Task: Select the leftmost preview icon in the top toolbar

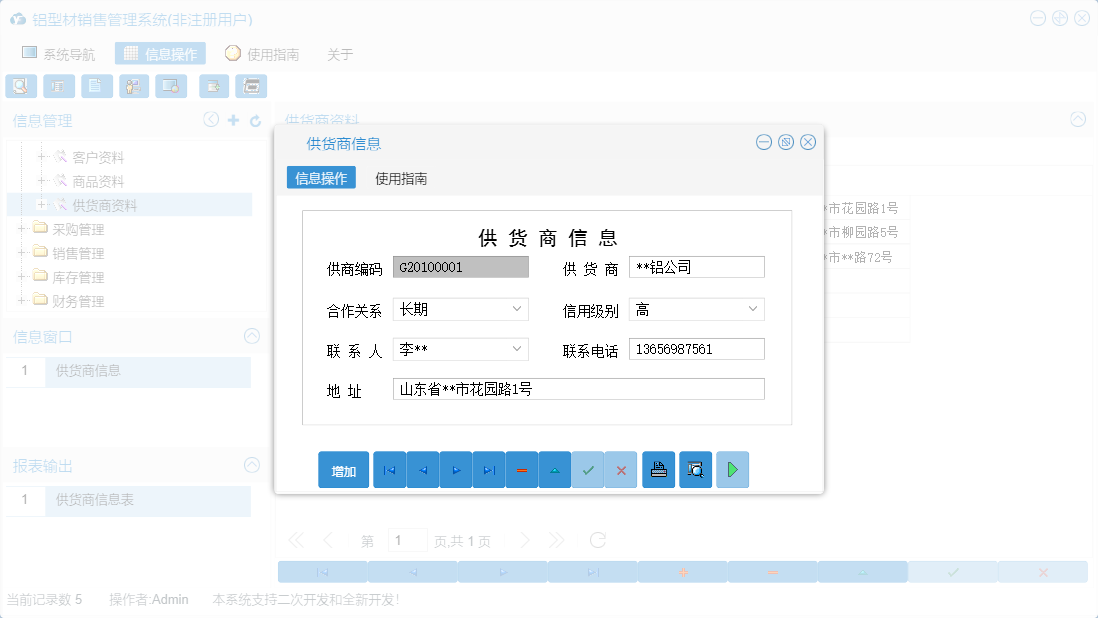Action: (20, 86)
